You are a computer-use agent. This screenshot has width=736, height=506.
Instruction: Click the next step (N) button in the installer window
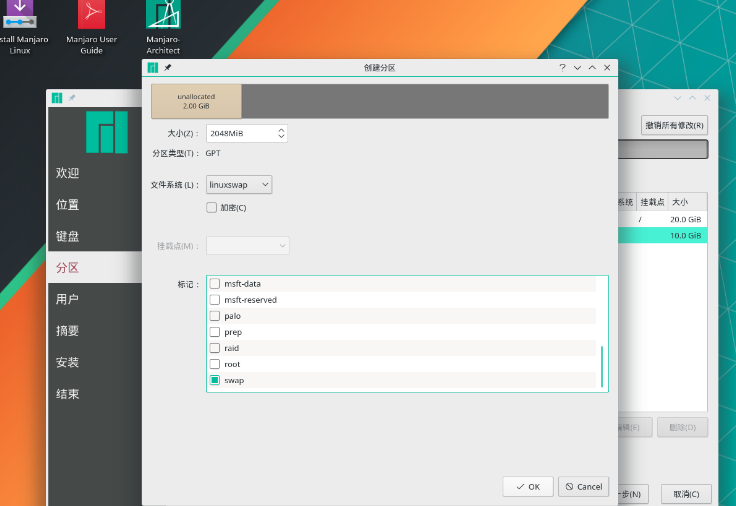coord(633,494)
